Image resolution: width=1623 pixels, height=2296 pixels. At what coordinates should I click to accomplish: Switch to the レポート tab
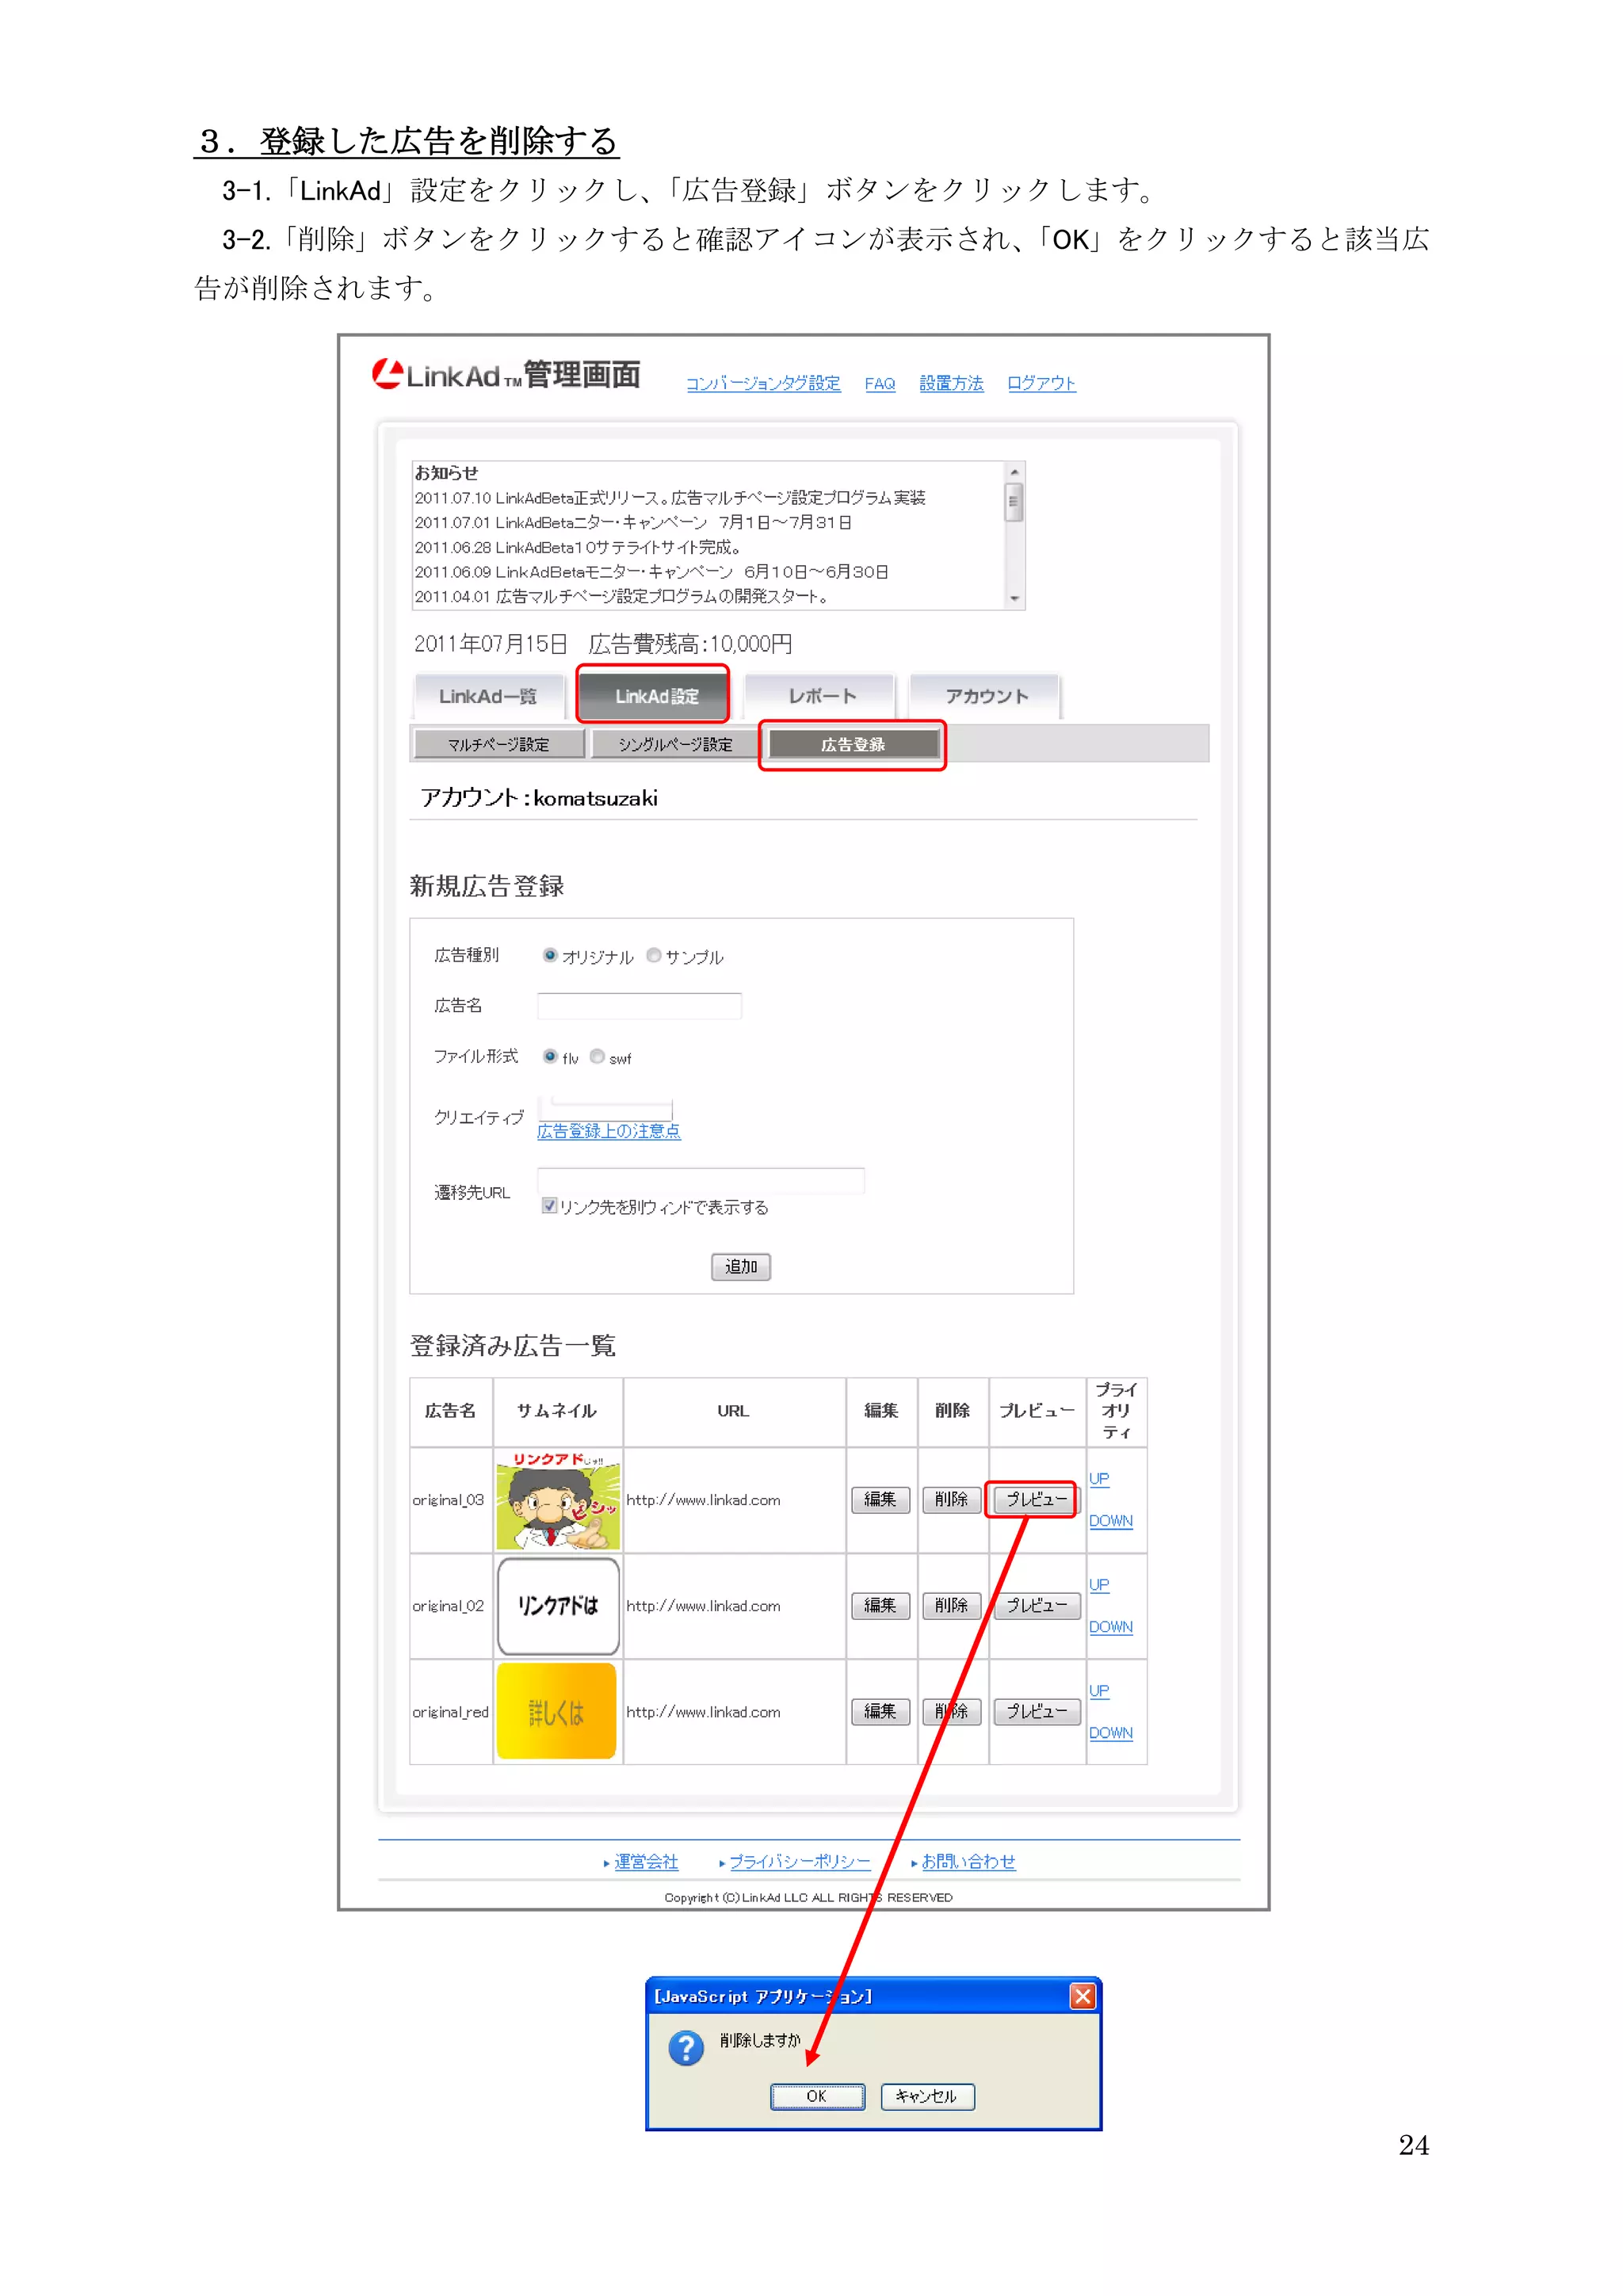pos(821,696)
